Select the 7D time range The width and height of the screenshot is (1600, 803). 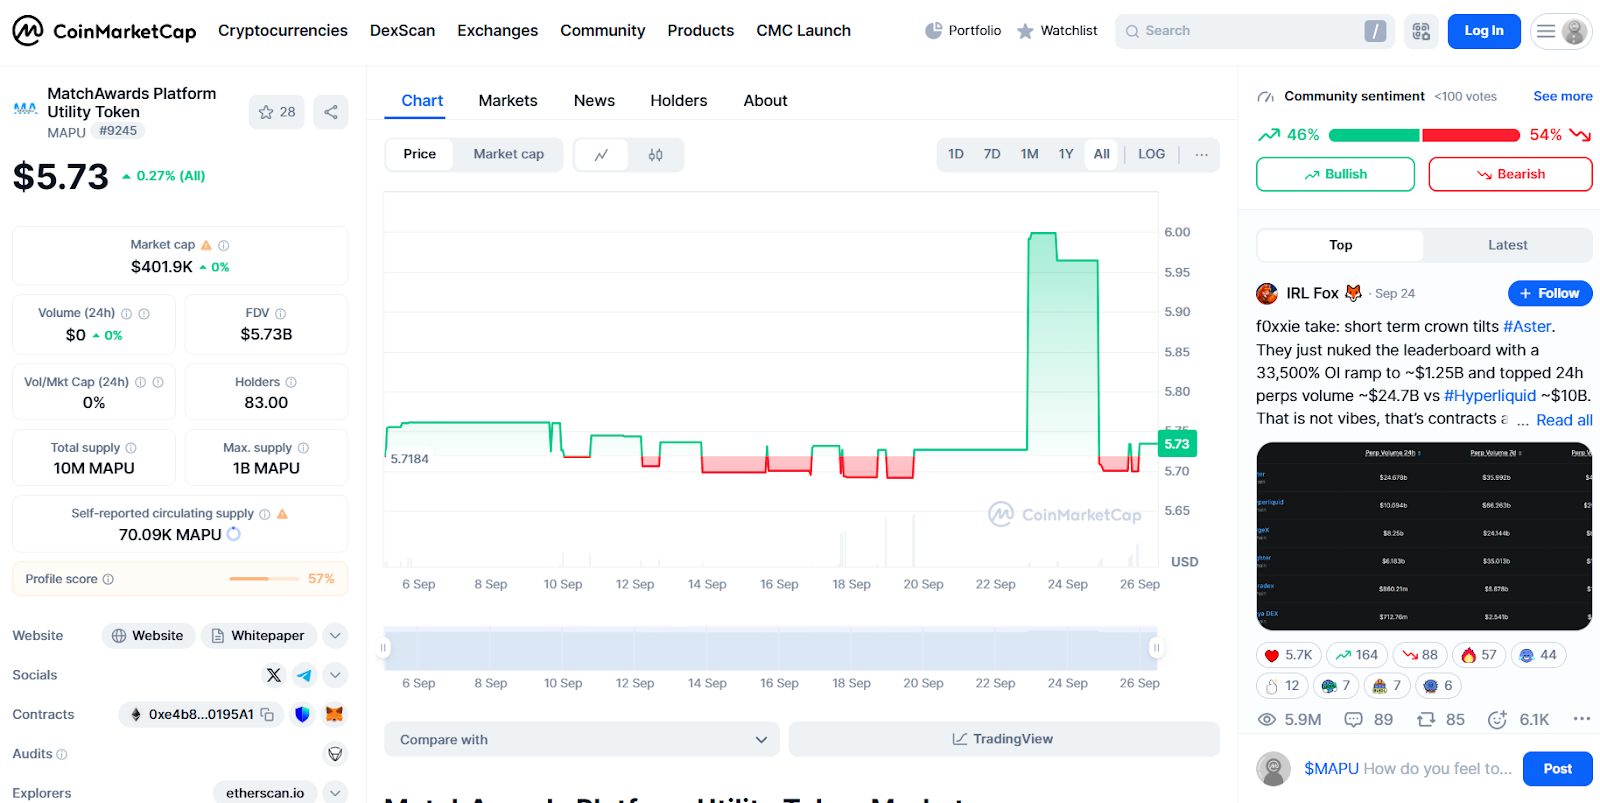pyautogui.click(x=991, y=154)
